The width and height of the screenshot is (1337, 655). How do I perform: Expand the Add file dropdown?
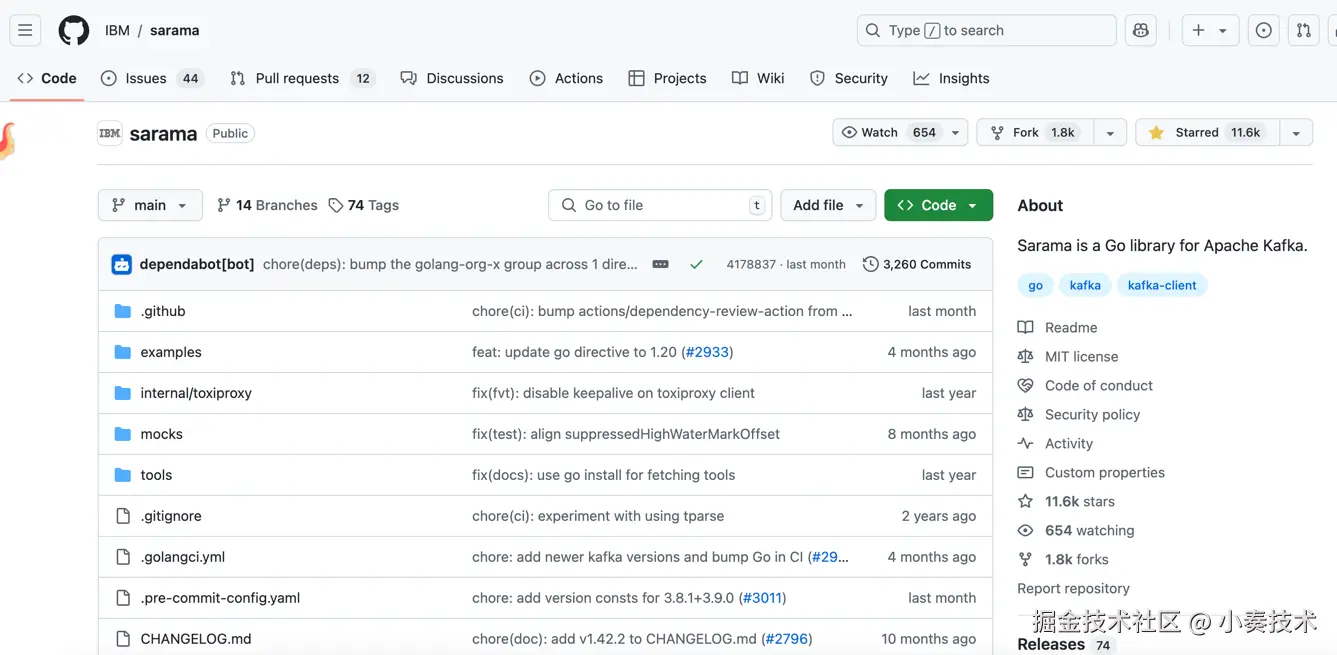[x=828, y=205]
